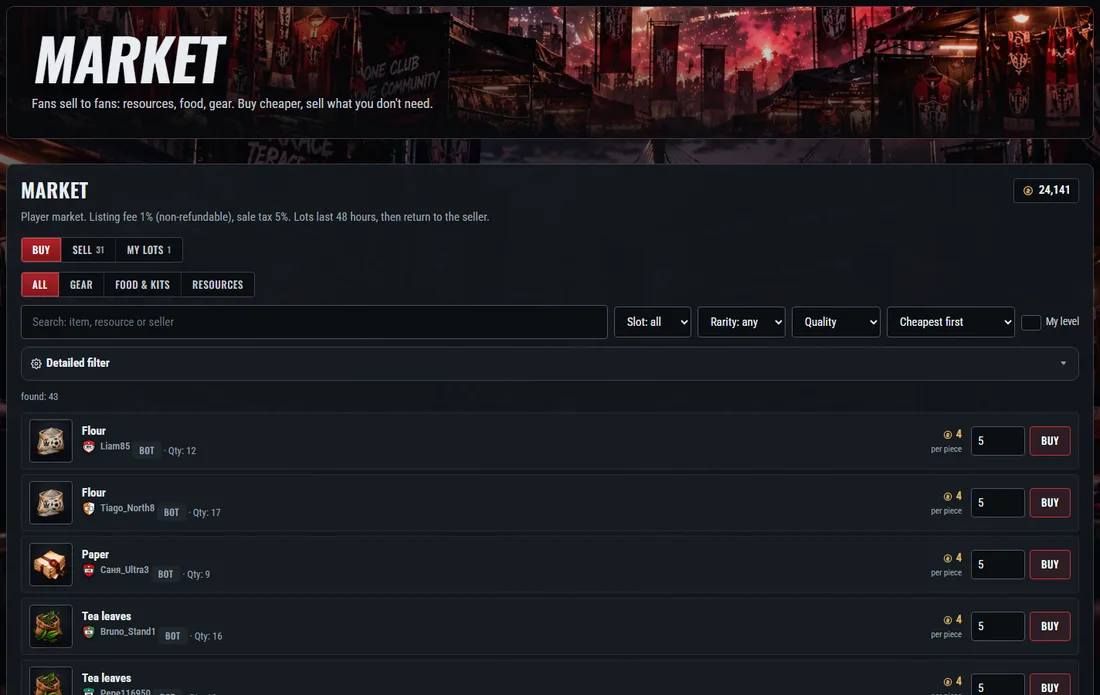The image size is (1100, 695).
Task: Click the 'found: 43' results count
Action: pos(39,396)
